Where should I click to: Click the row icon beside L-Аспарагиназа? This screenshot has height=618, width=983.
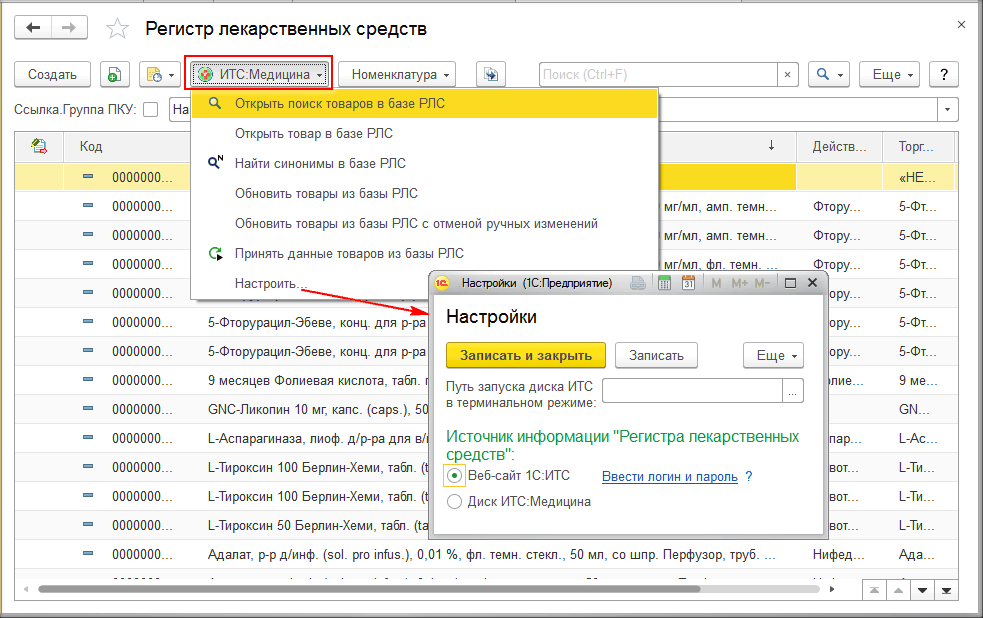tap(88, 437)
